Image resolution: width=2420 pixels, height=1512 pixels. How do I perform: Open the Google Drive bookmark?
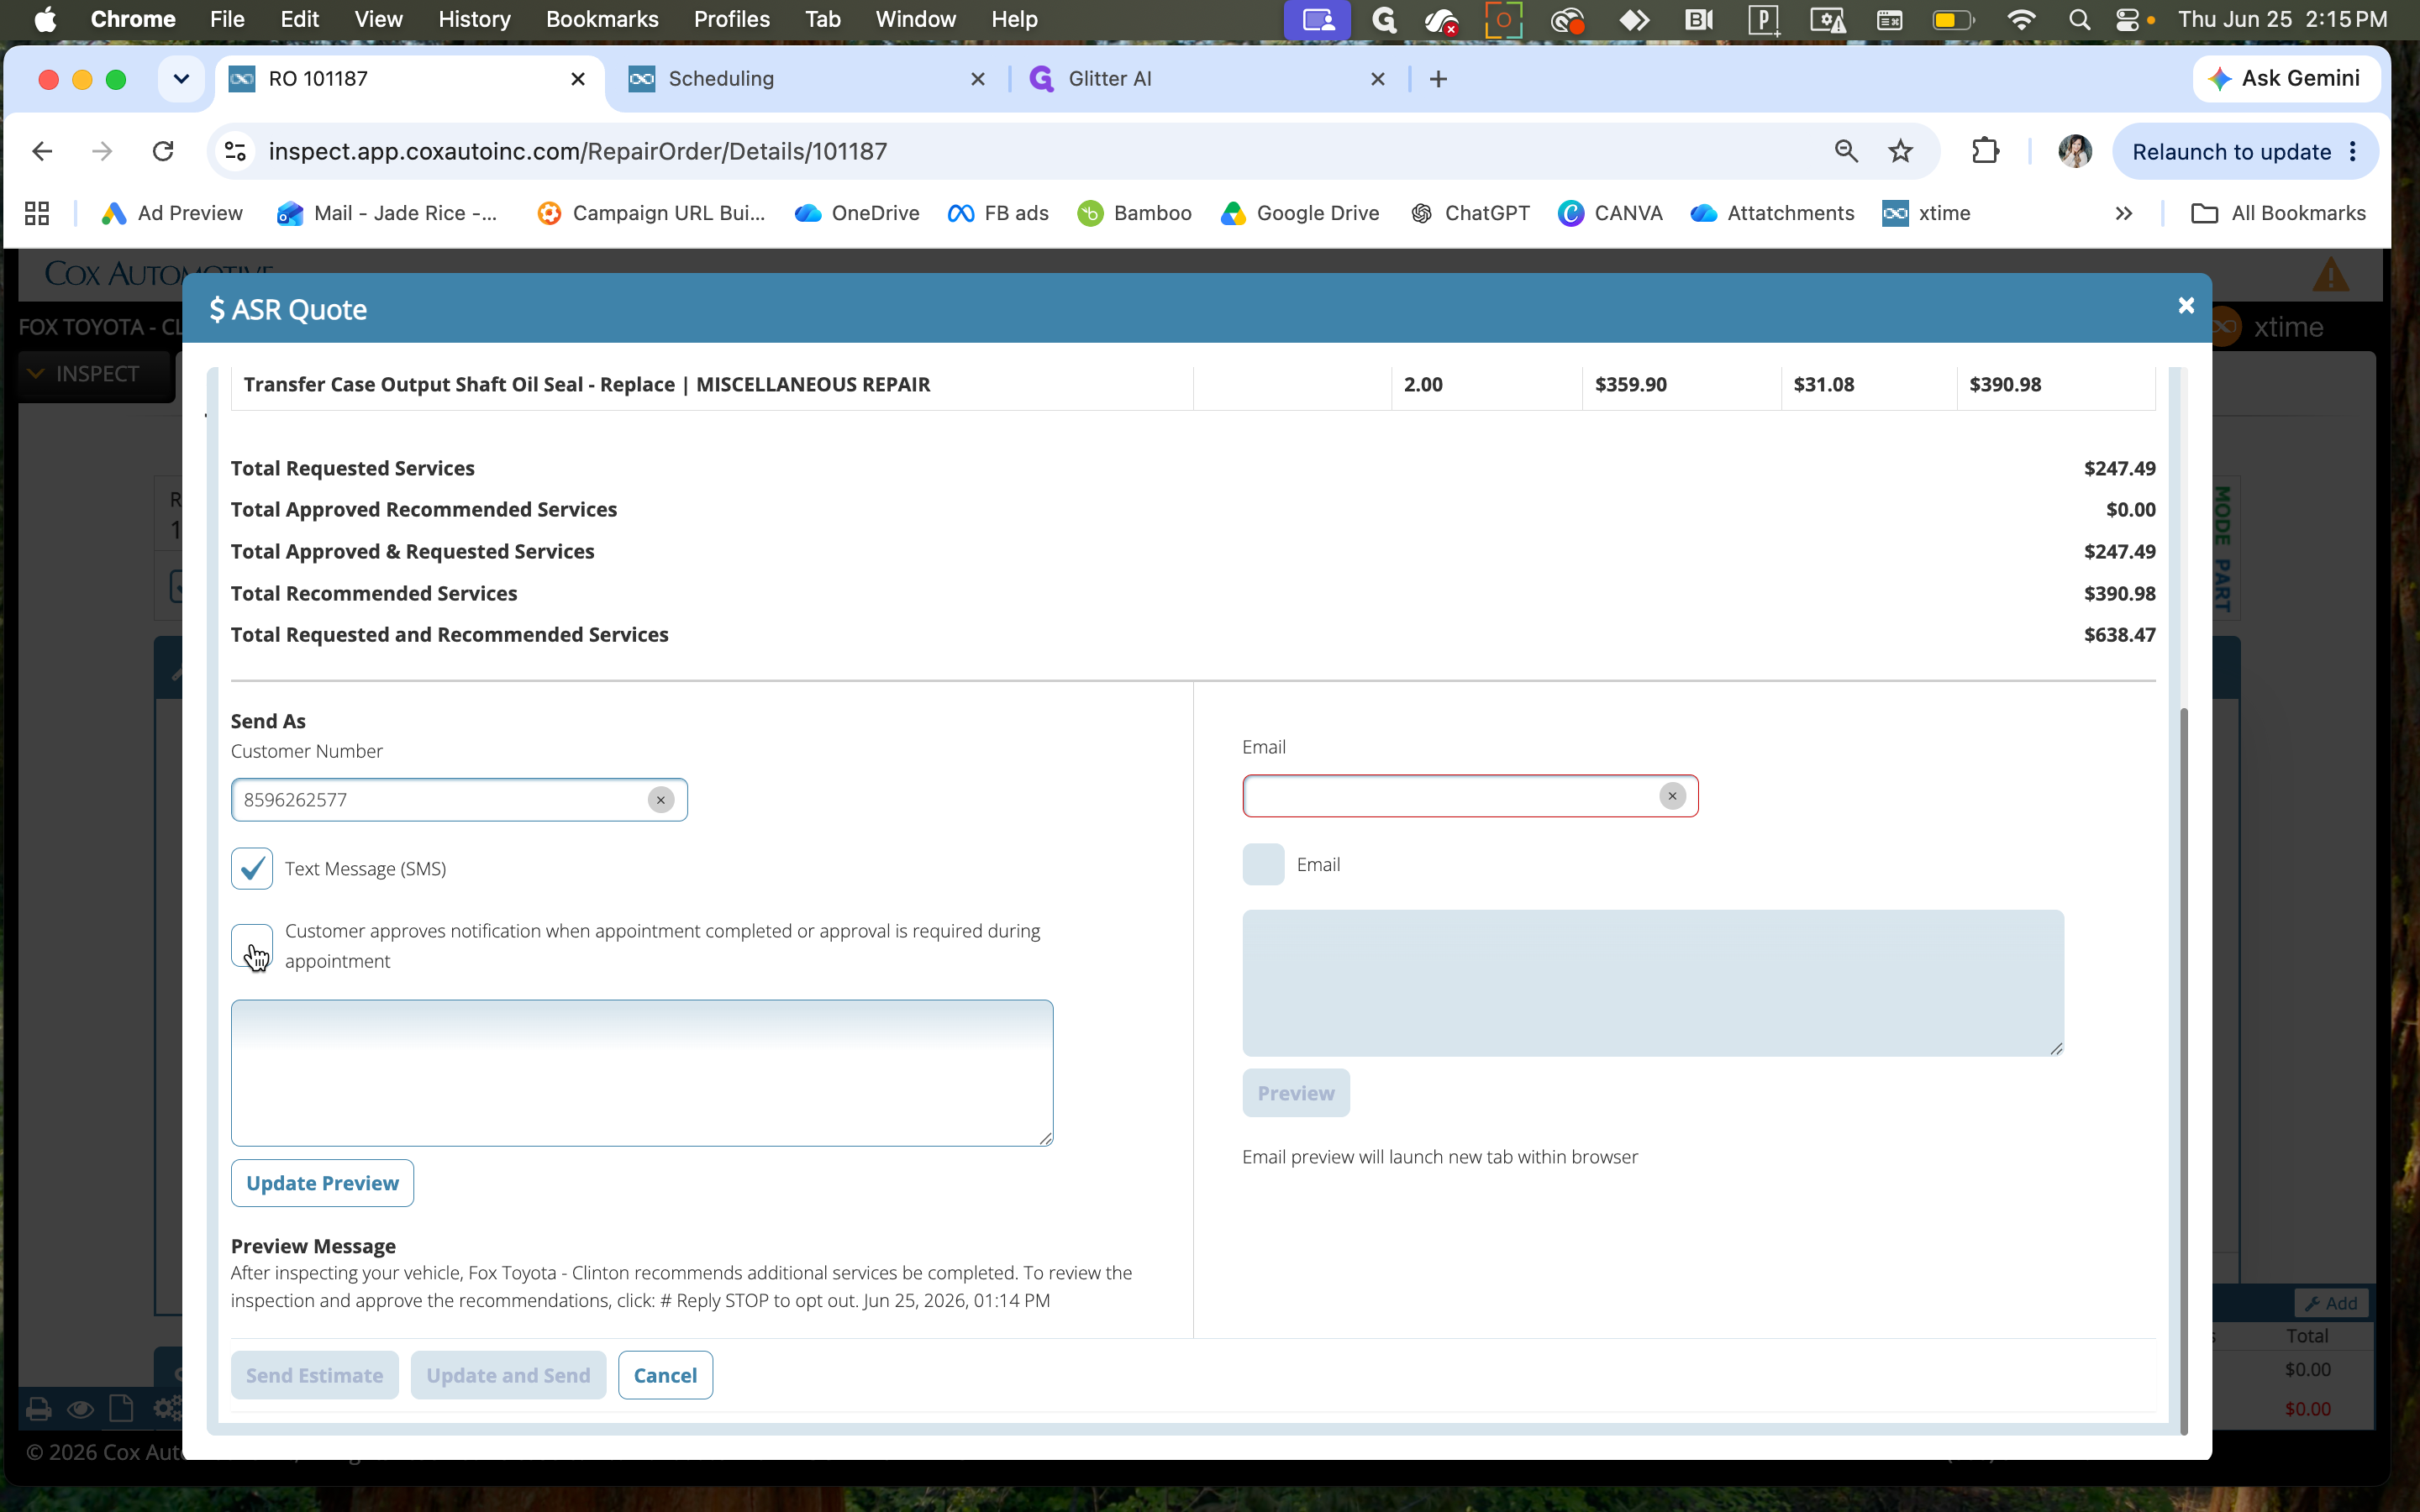1300,213
